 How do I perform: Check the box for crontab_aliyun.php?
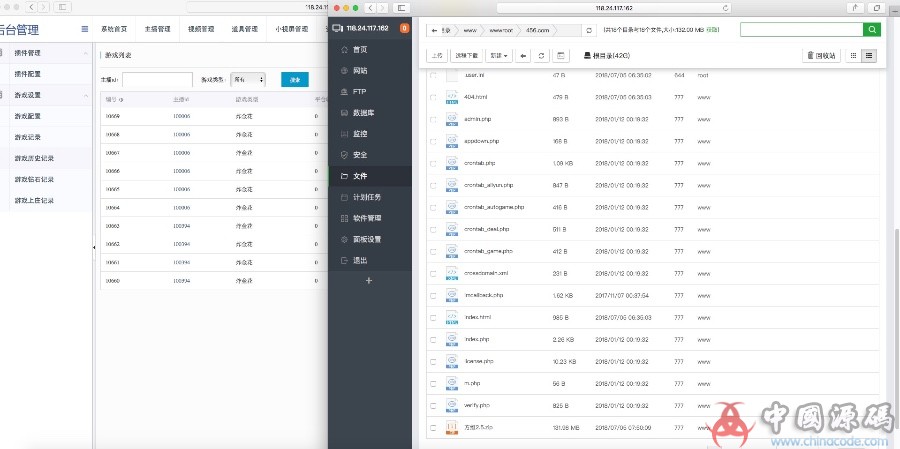pyautogui.click(x=433, y=185)
